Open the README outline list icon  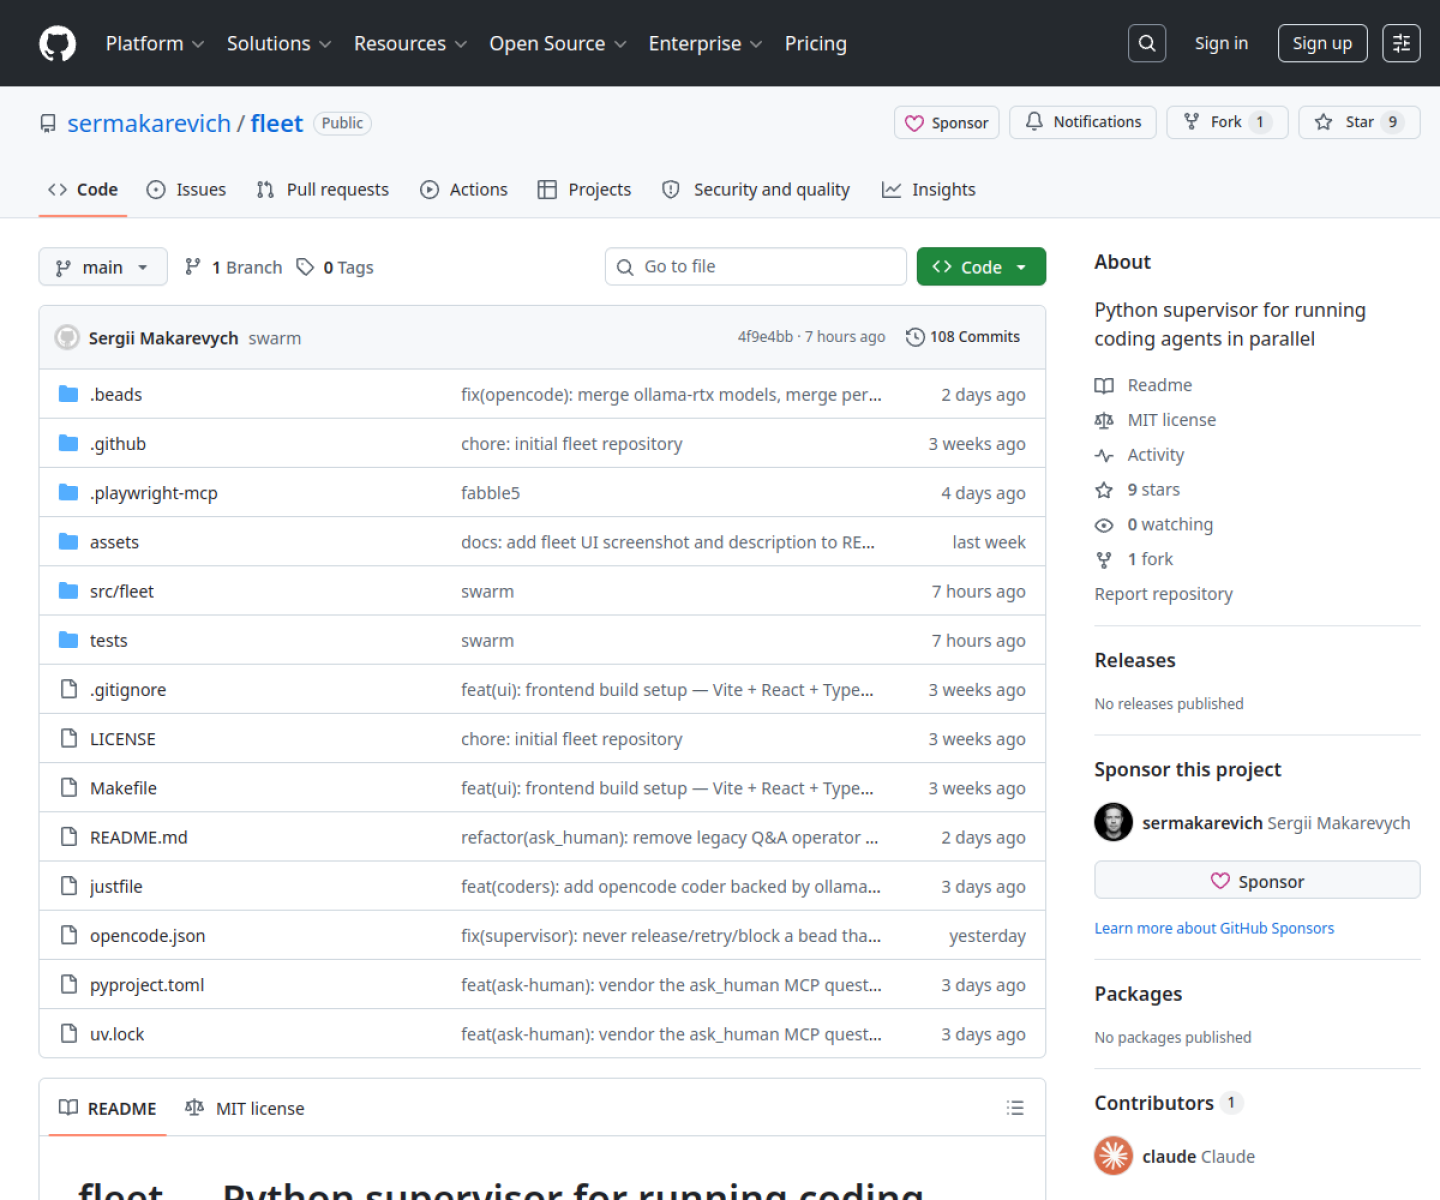1015,1108
